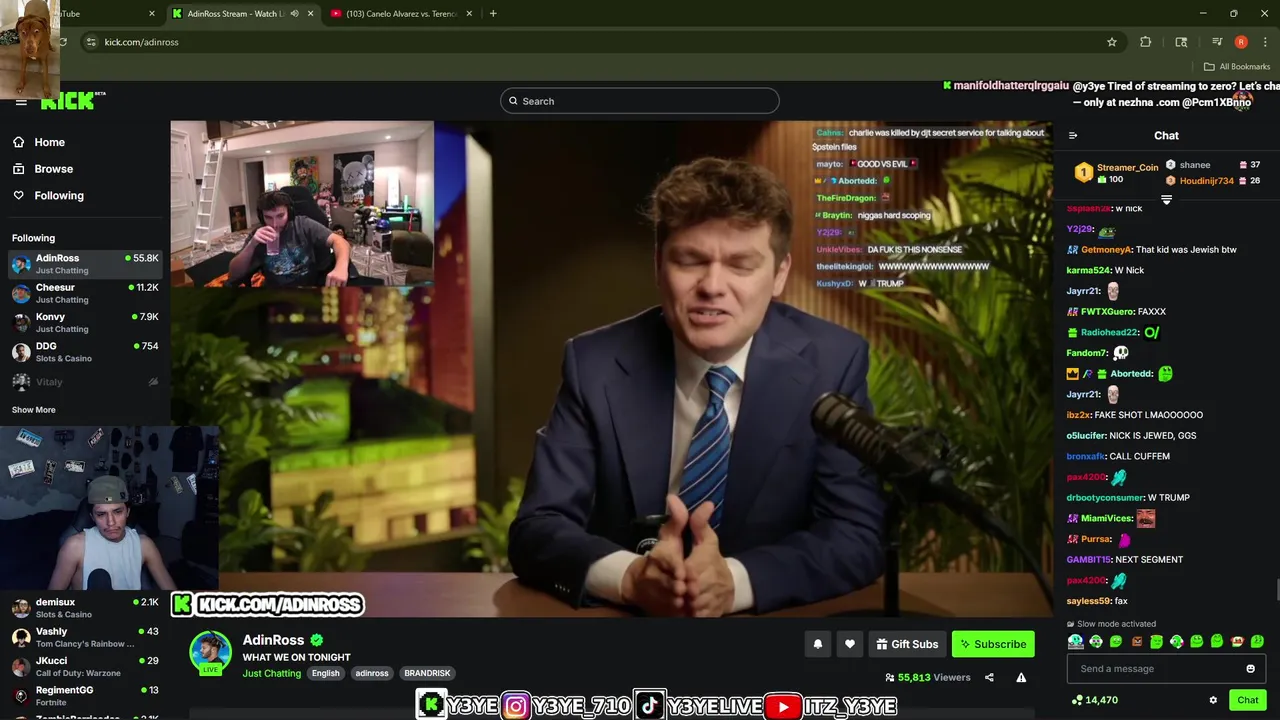
Task: Select the Konvy channel in sidebar
Action: pyautogui.click(x=85, y=322)
